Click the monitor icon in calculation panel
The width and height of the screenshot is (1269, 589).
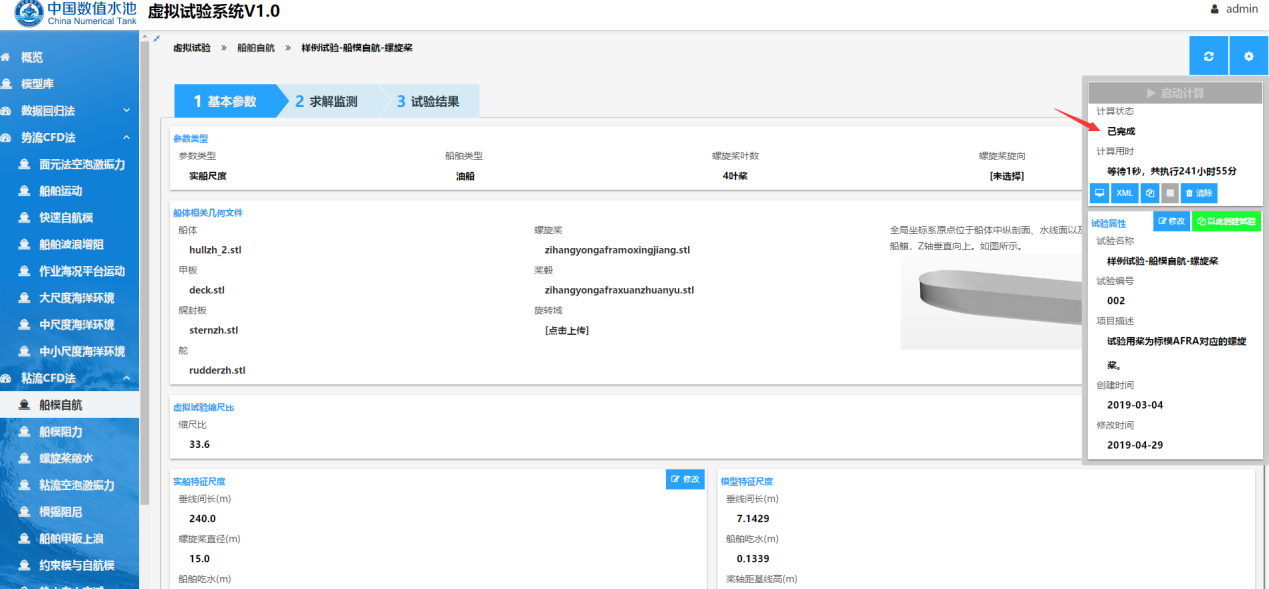(x=1099, y=193)
